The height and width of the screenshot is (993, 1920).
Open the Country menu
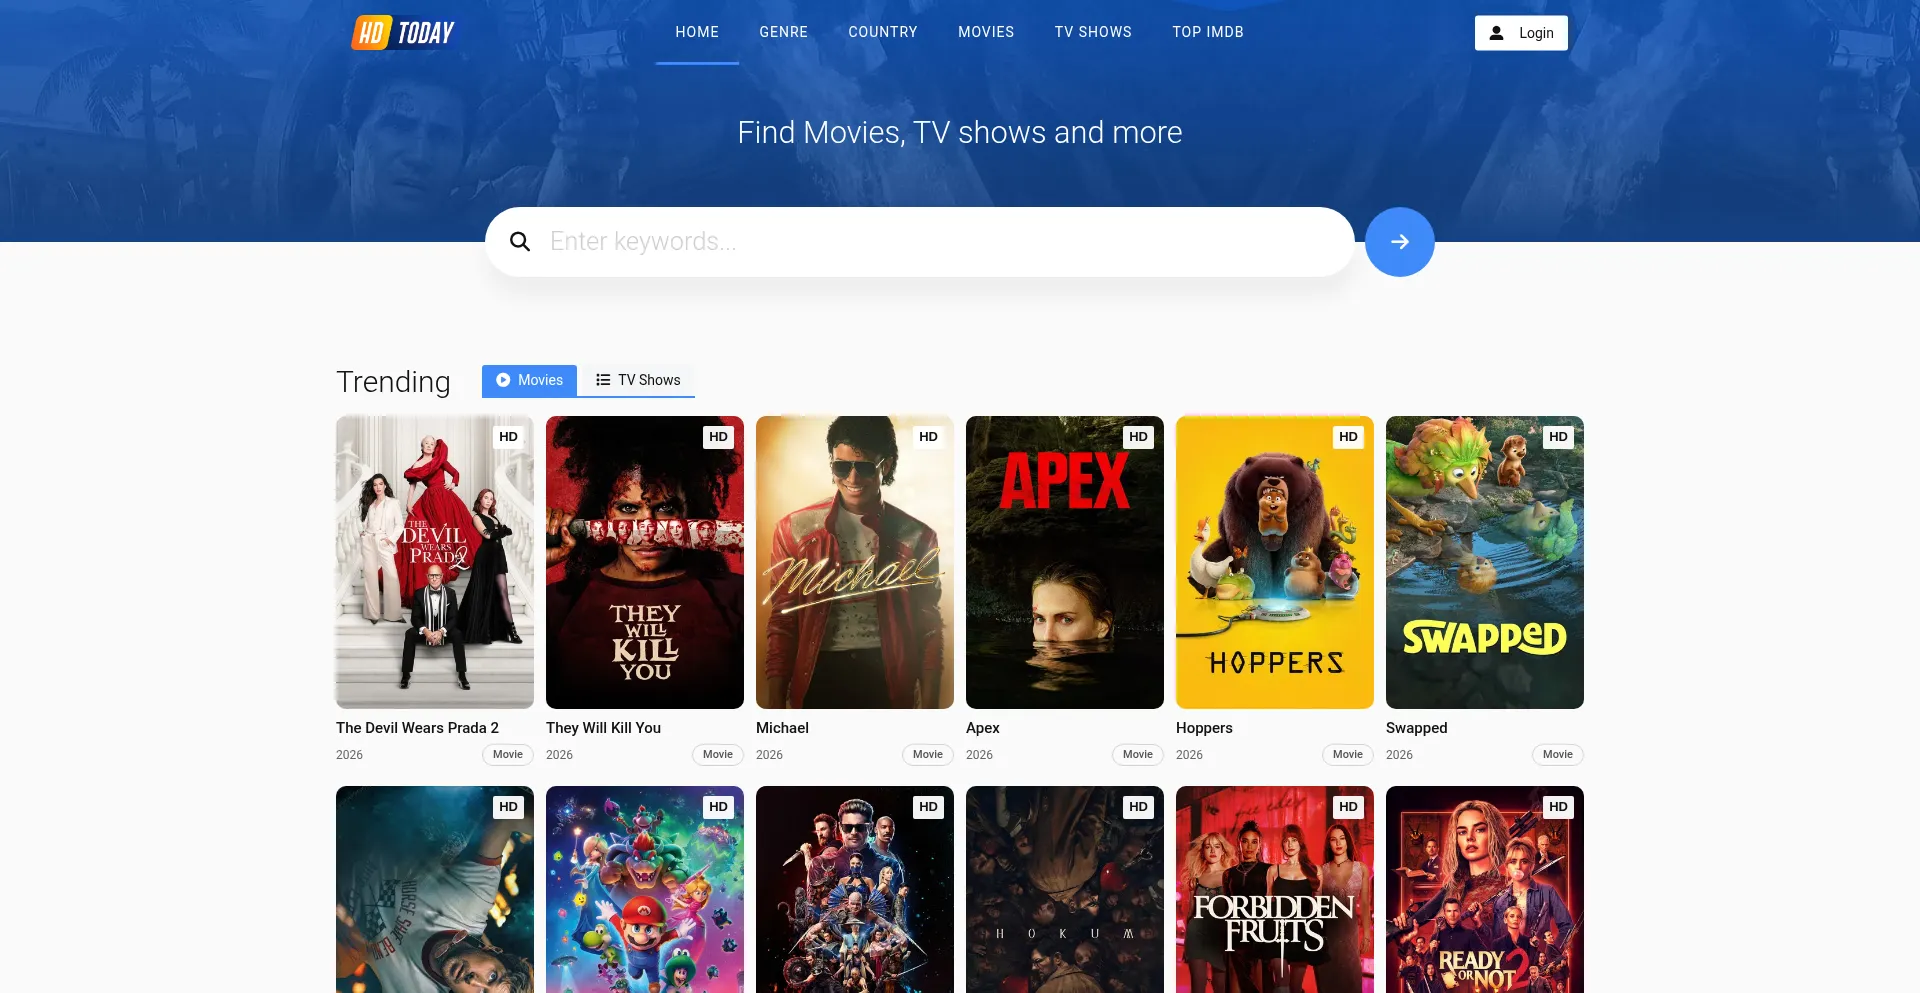point(883,32)
